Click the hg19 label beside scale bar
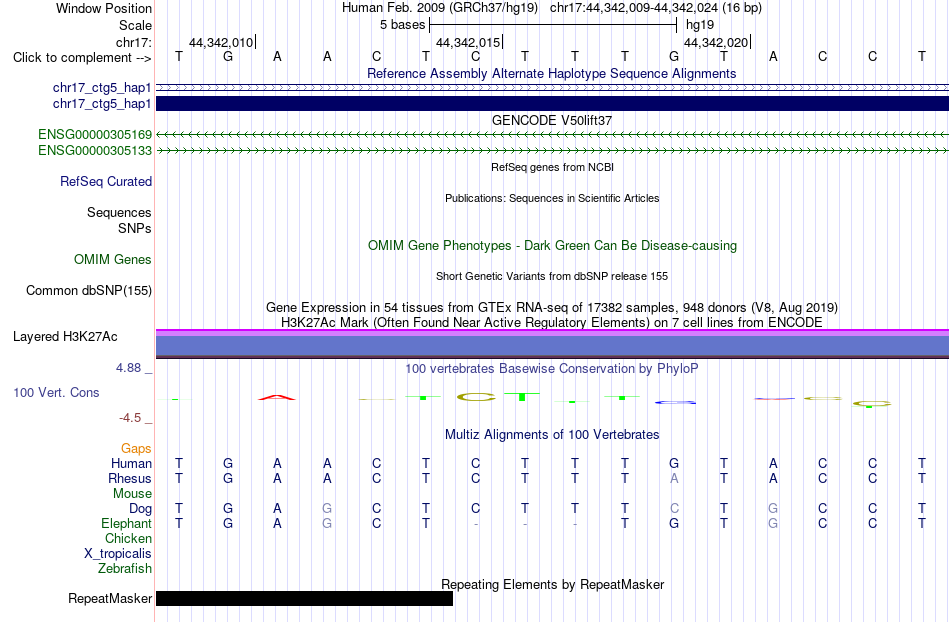This screenshot has height=622, width=950. [700, 25]
